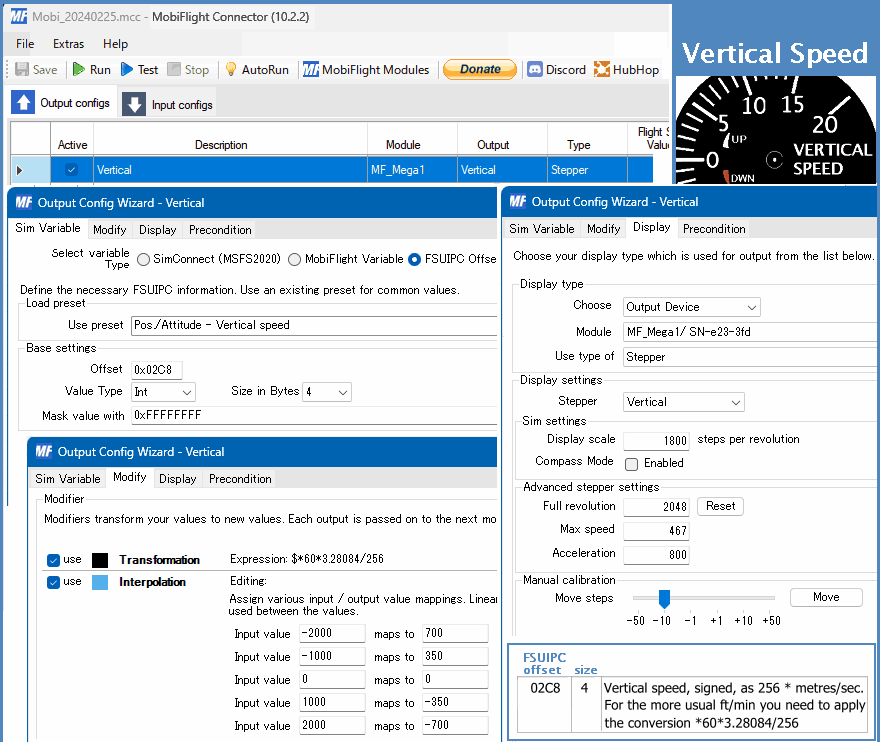The width and height of the screenshot is (880, 742).
Task: Click the Run toolbar button
Action: (90, 70)
